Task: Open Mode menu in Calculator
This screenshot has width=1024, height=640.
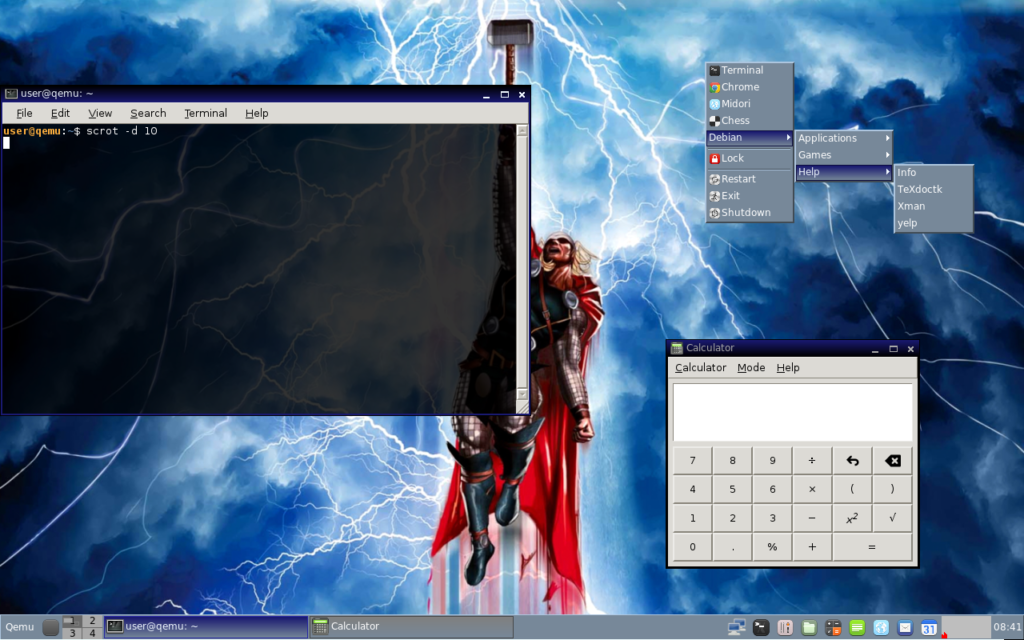Action: click(751, 368)
